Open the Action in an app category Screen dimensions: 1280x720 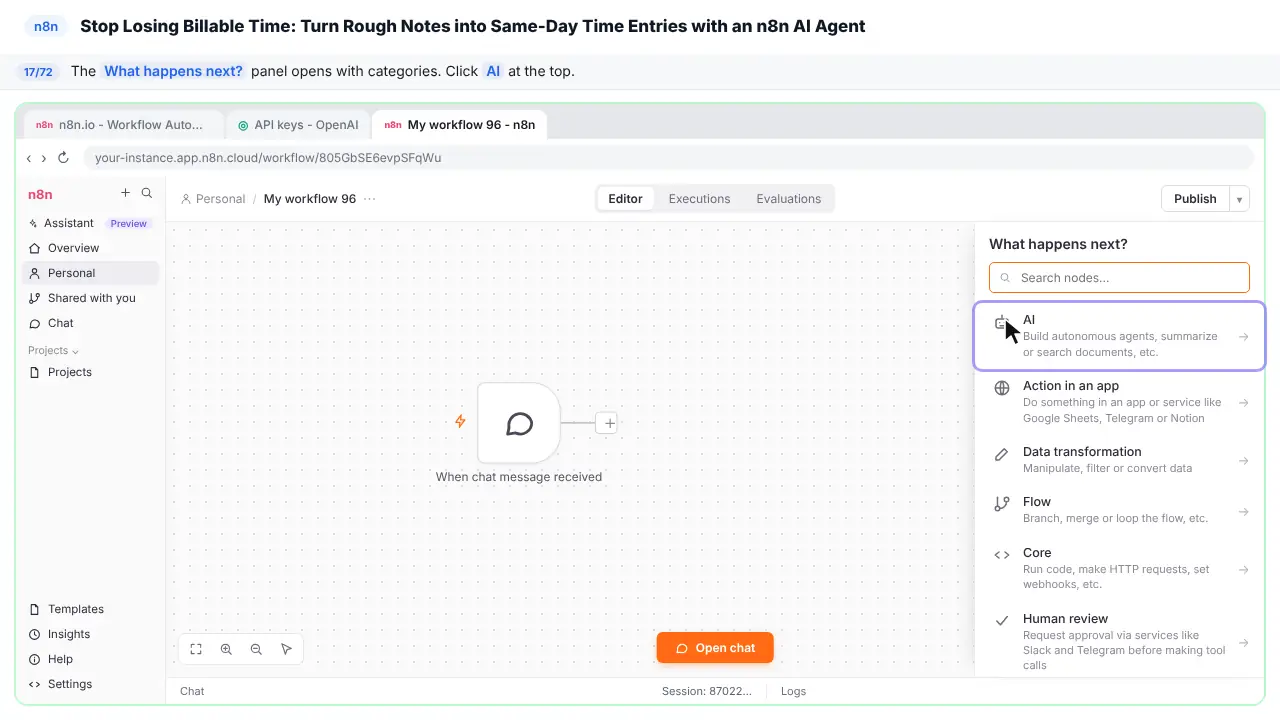point(1119,402)
